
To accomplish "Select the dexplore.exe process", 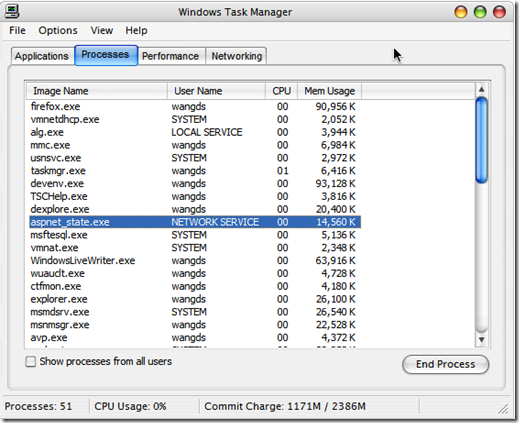I will pyautogui.click(x=195, y=209).
